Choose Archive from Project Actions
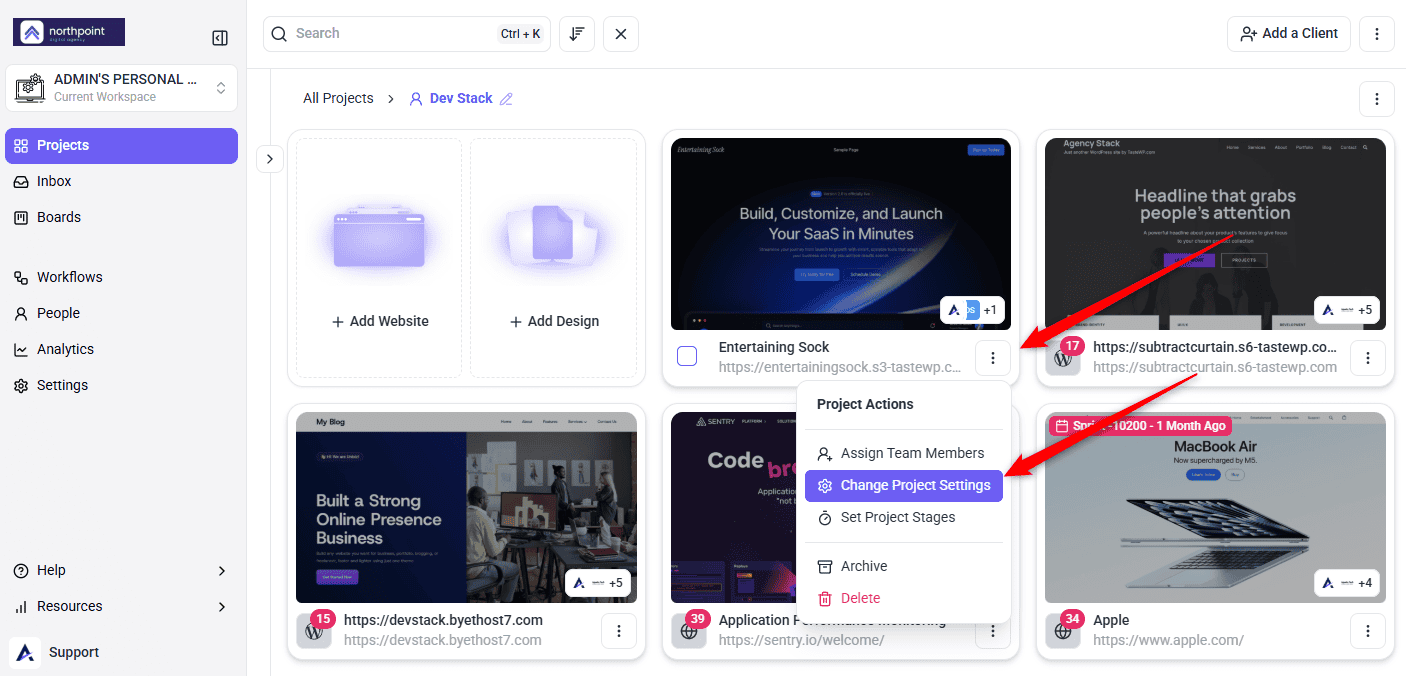1406x676 pixels. (904, 566)
